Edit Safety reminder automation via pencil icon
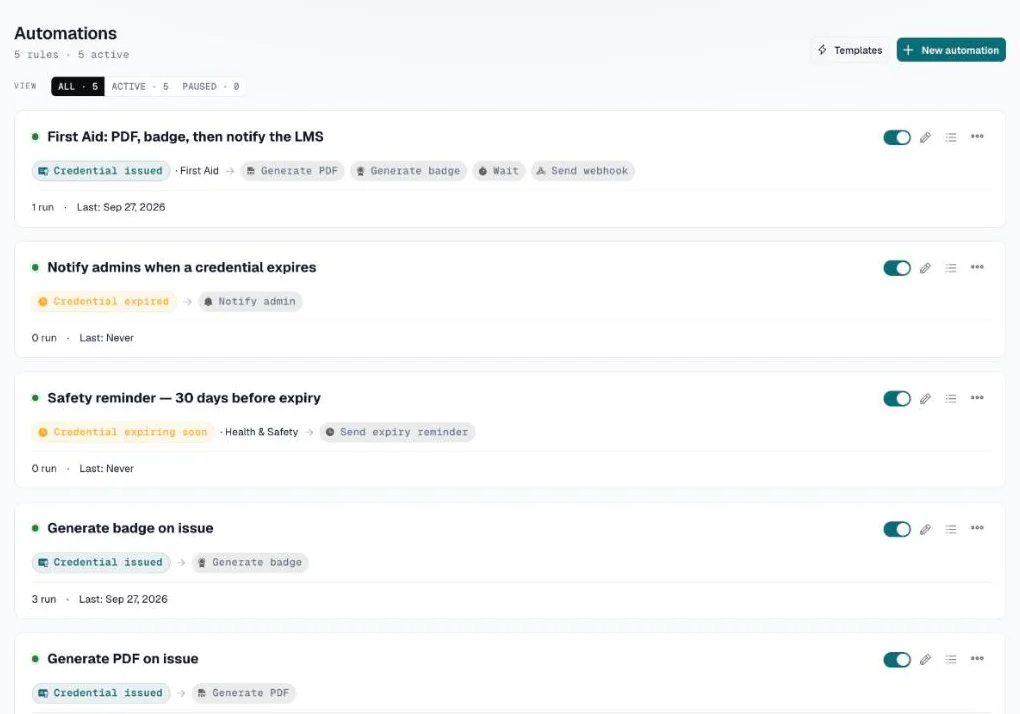The width and height of the screenshot is (1020, 714). (925, 399)
